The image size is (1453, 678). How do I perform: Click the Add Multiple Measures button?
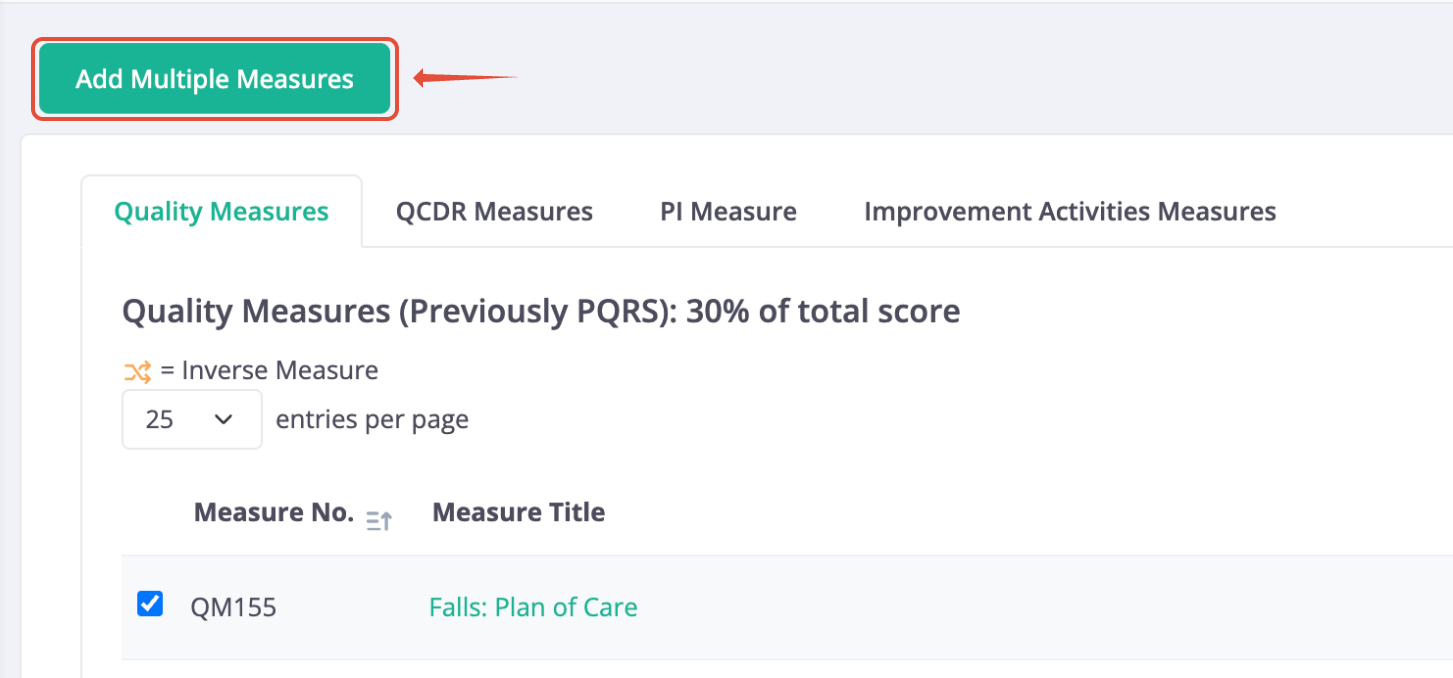coord(215,79)
